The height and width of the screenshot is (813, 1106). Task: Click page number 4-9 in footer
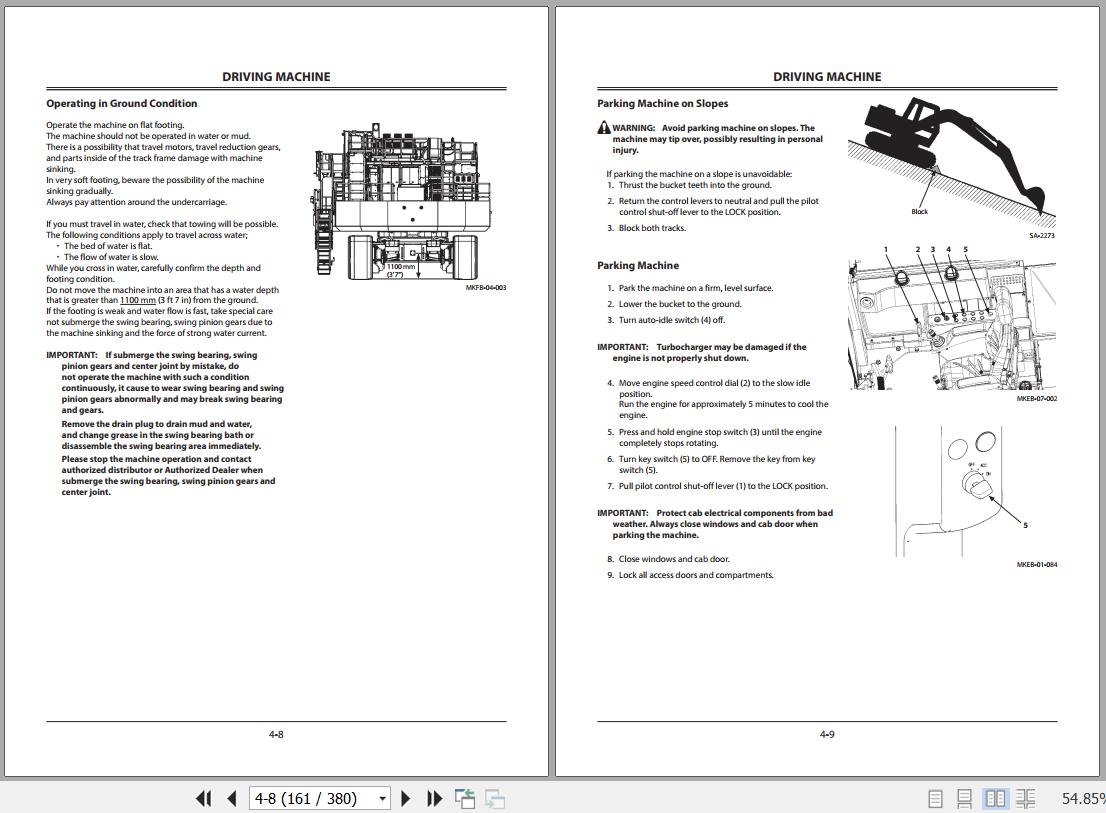[x=827, y=735]
